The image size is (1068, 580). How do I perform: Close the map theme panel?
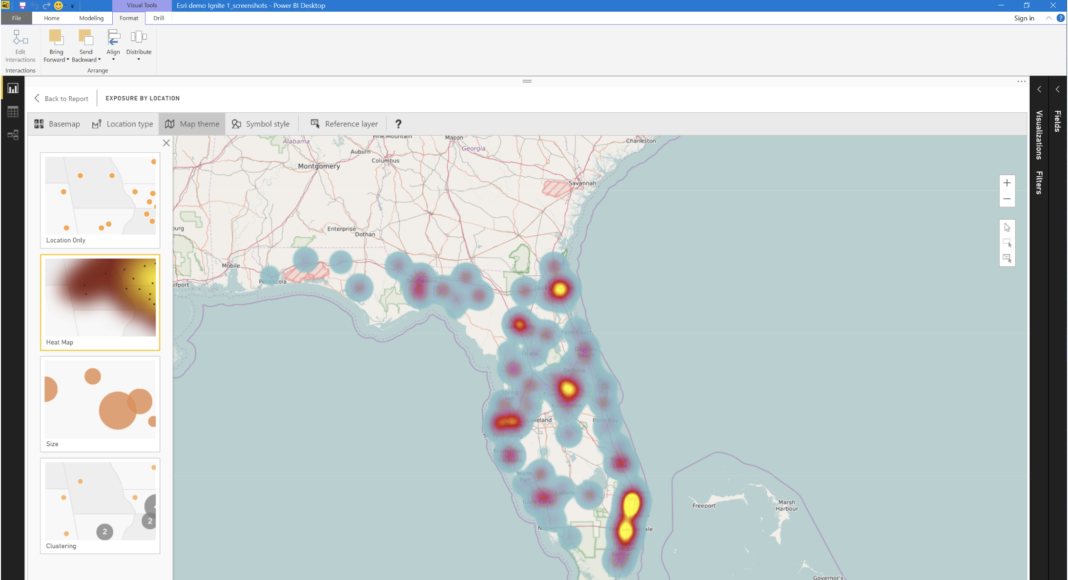[x=166, y=143]
